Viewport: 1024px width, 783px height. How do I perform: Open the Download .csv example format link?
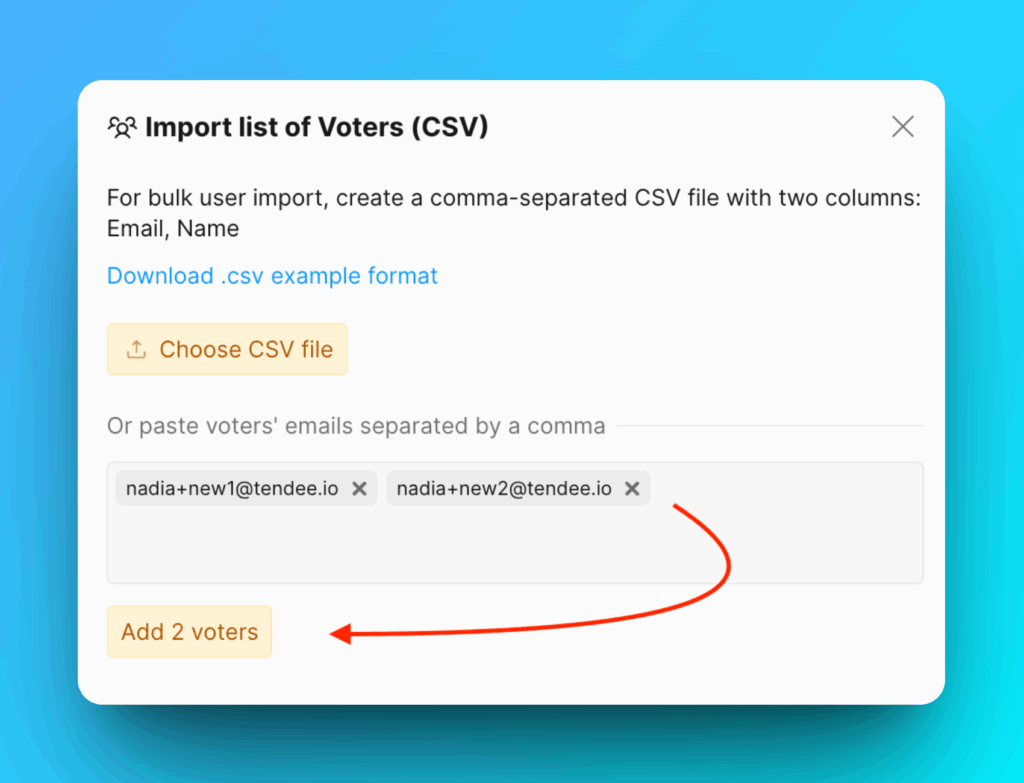[x=272, y=276]
